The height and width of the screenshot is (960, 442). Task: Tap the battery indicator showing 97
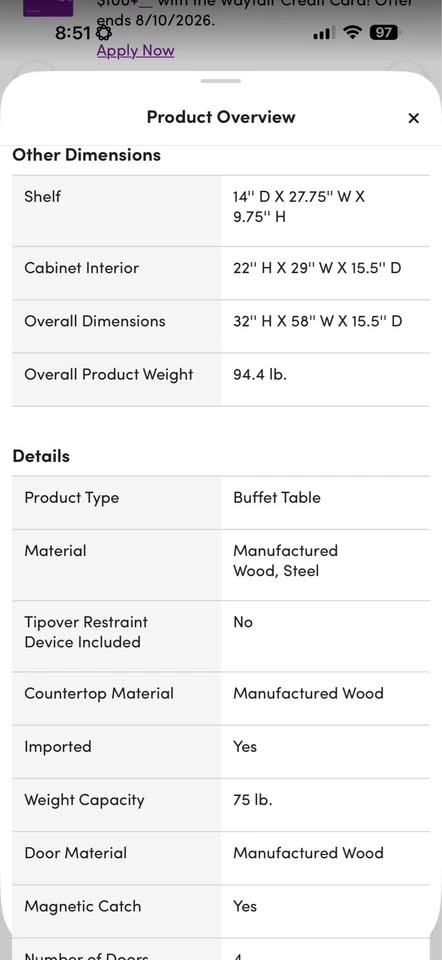384,32
